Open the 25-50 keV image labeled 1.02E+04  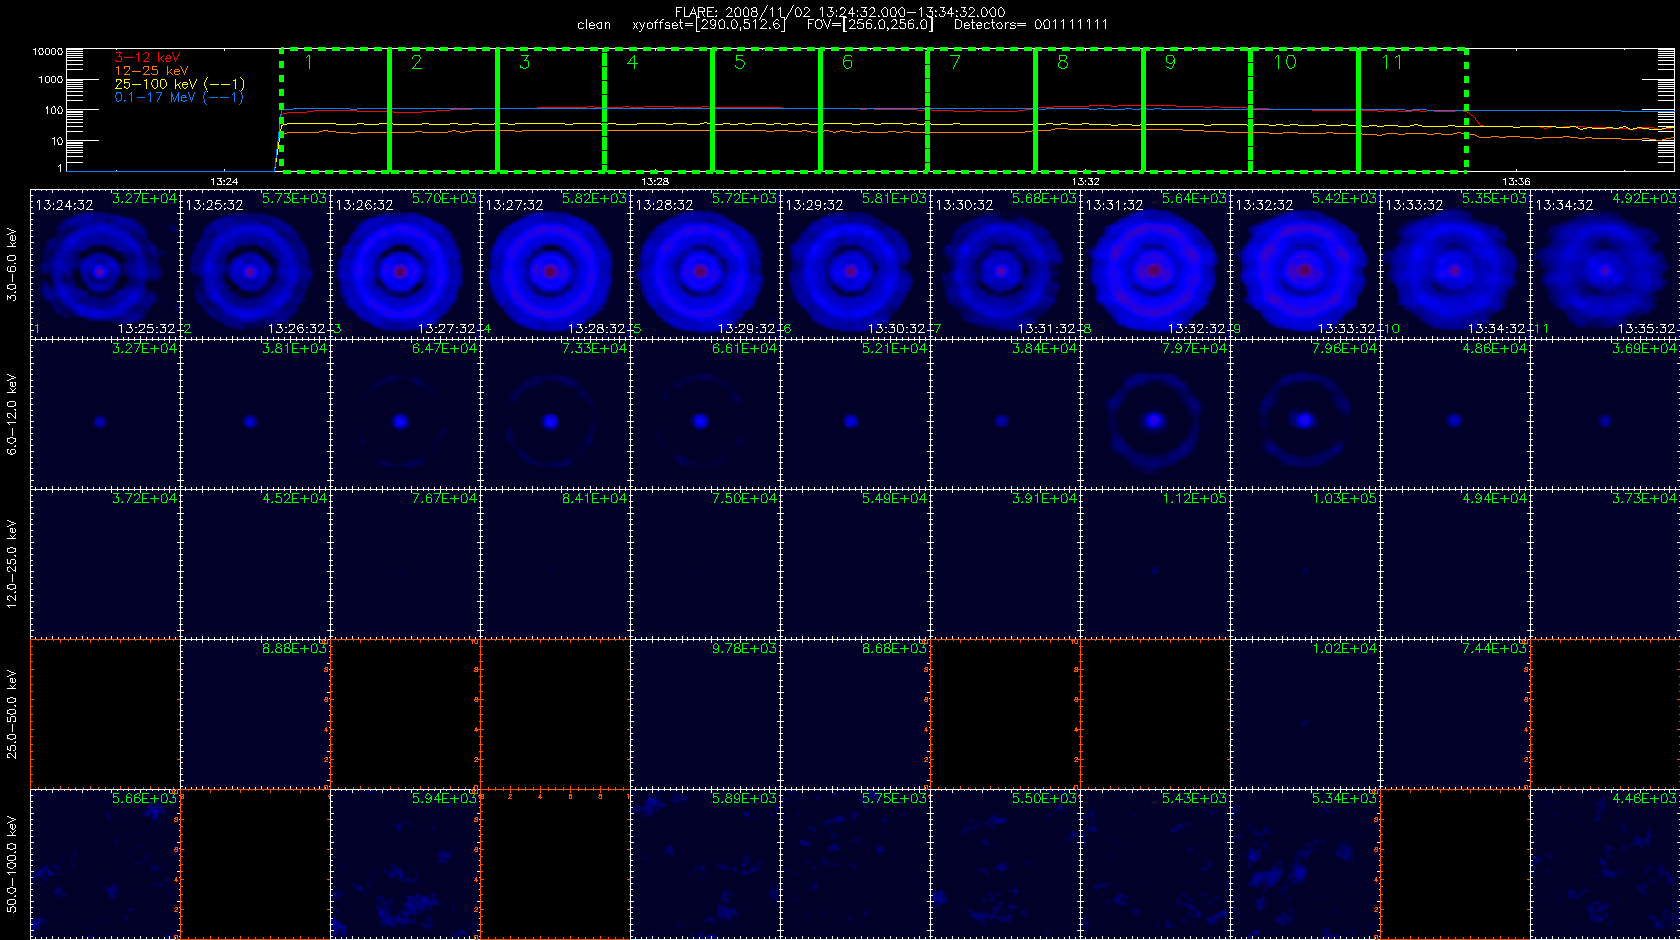(x=1305, y=714)
